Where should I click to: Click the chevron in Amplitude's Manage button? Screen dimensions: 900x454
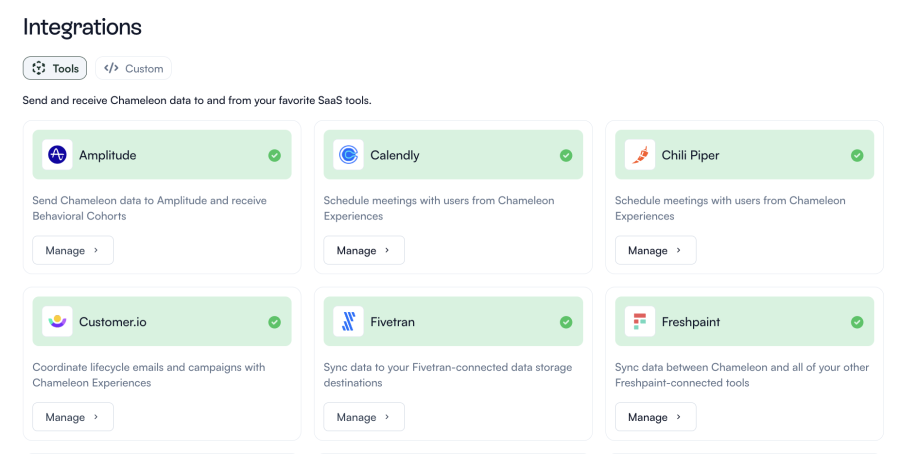[96, 250]
